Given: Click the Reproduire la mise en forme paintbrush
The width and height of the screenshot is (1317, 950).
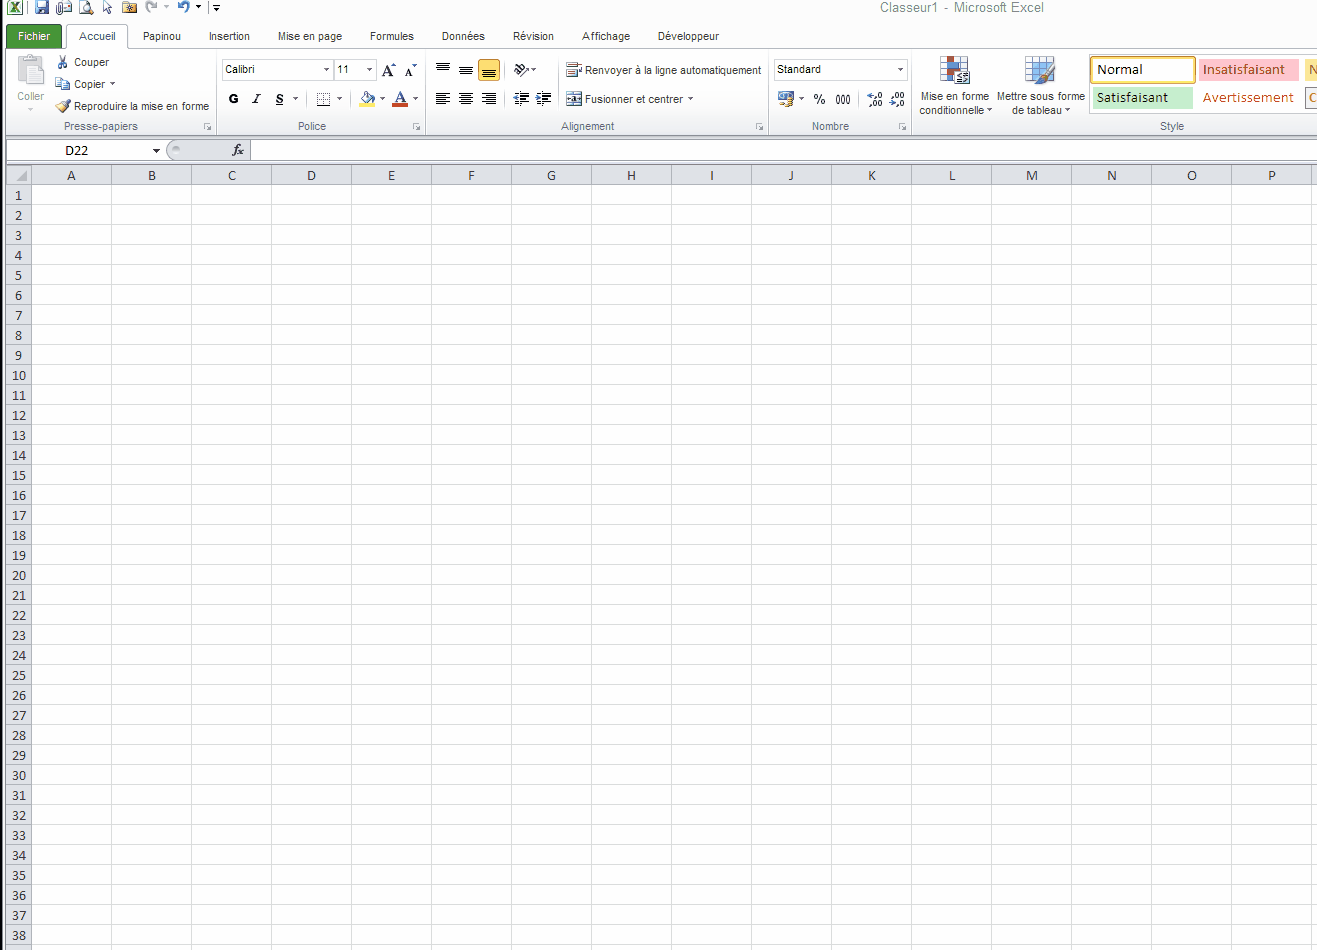Looking at the screenshot, I should point(63,106).
